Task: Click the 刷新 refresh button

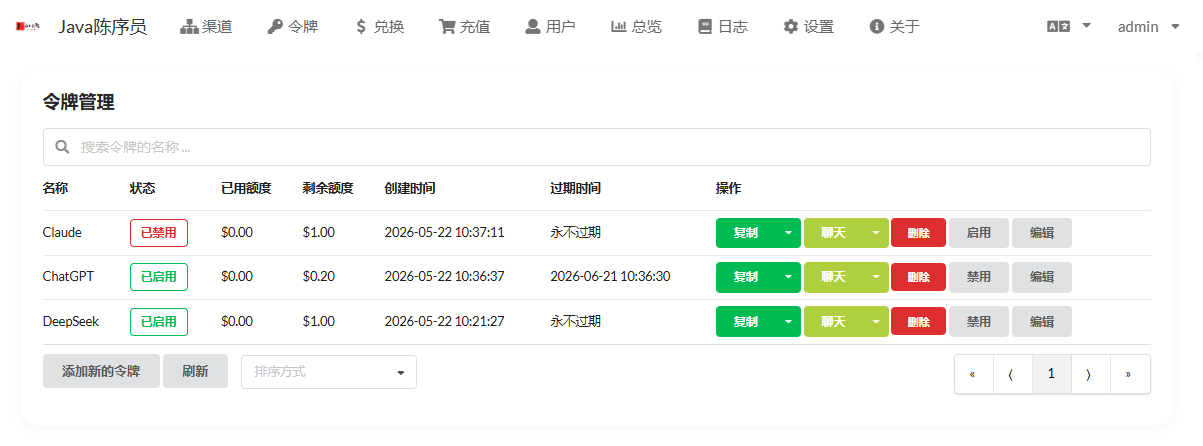Action: [x=195, y=371]
